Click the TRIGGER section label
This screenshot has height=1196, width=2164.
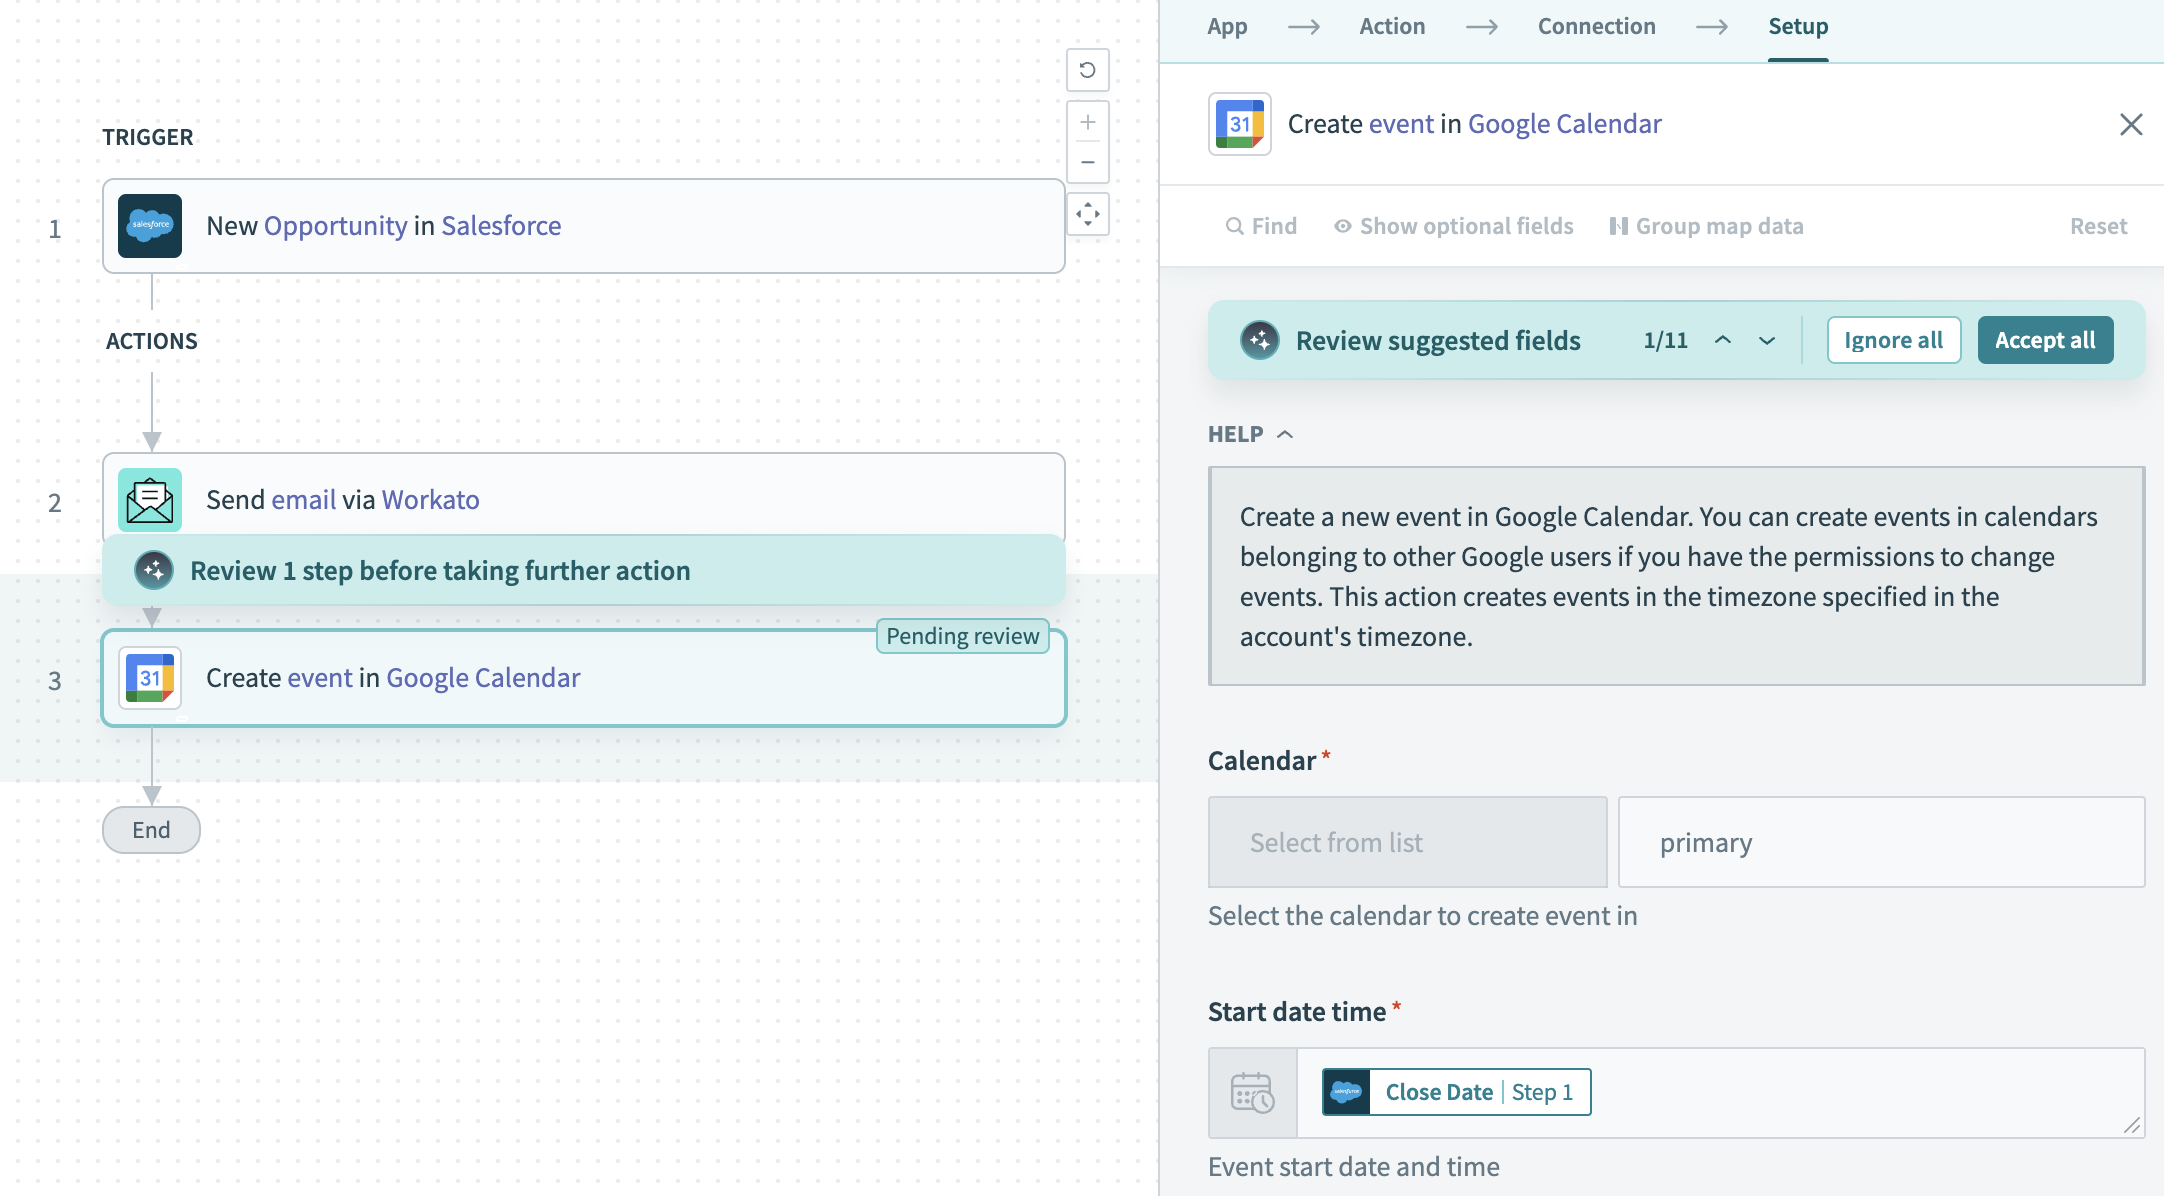[x=148, y=137]
